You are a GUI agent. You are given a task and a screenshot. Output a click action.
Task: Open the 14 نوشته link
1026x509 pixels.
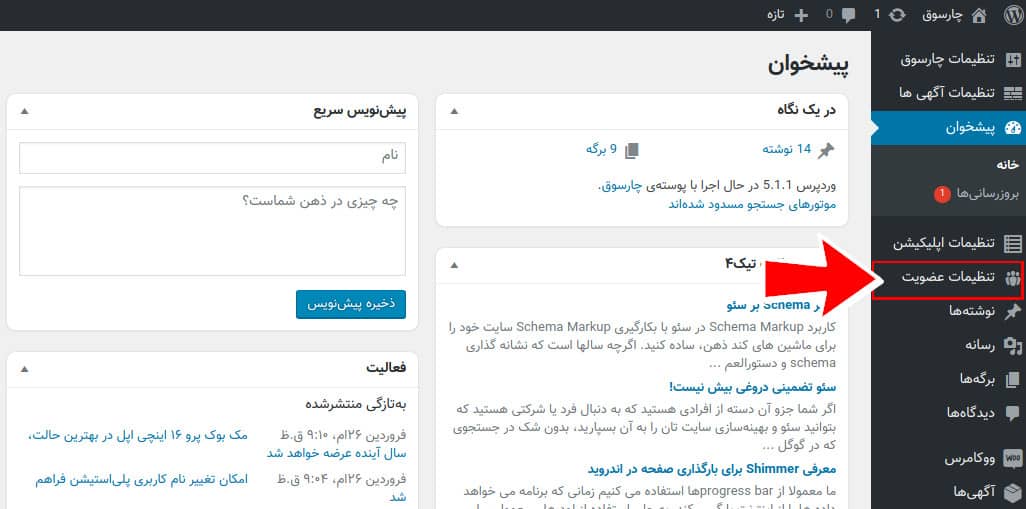tap(787, 150)
